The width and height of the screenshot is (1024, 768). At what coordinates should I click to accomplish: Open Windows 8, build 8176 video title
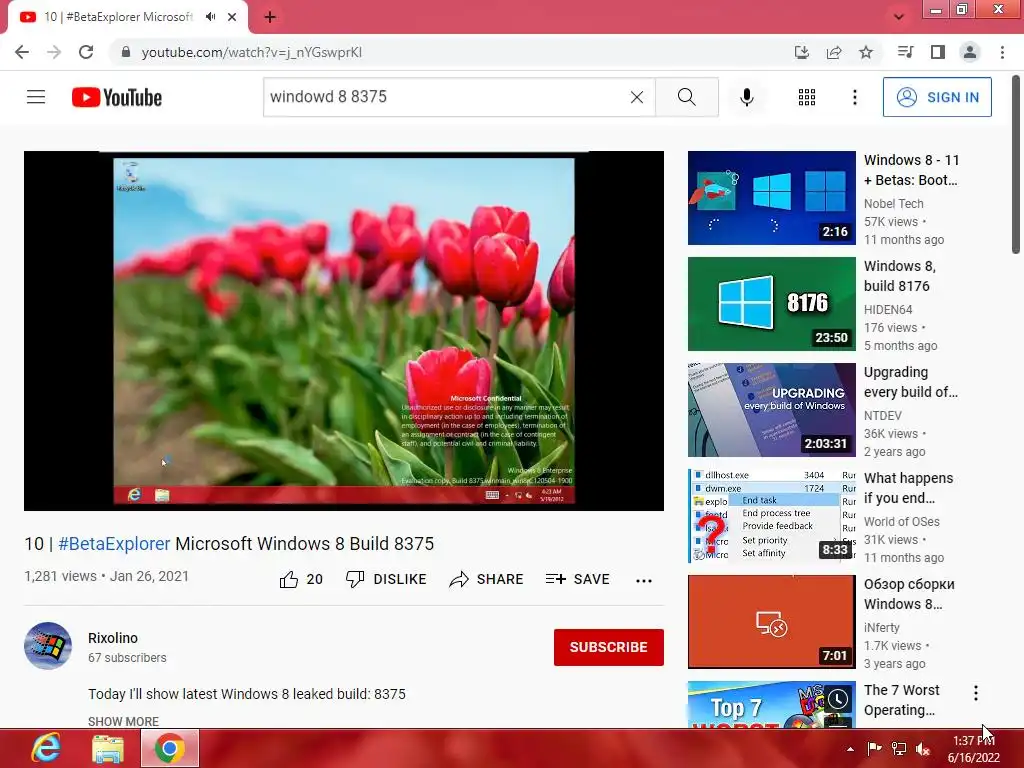coord(900,276)
